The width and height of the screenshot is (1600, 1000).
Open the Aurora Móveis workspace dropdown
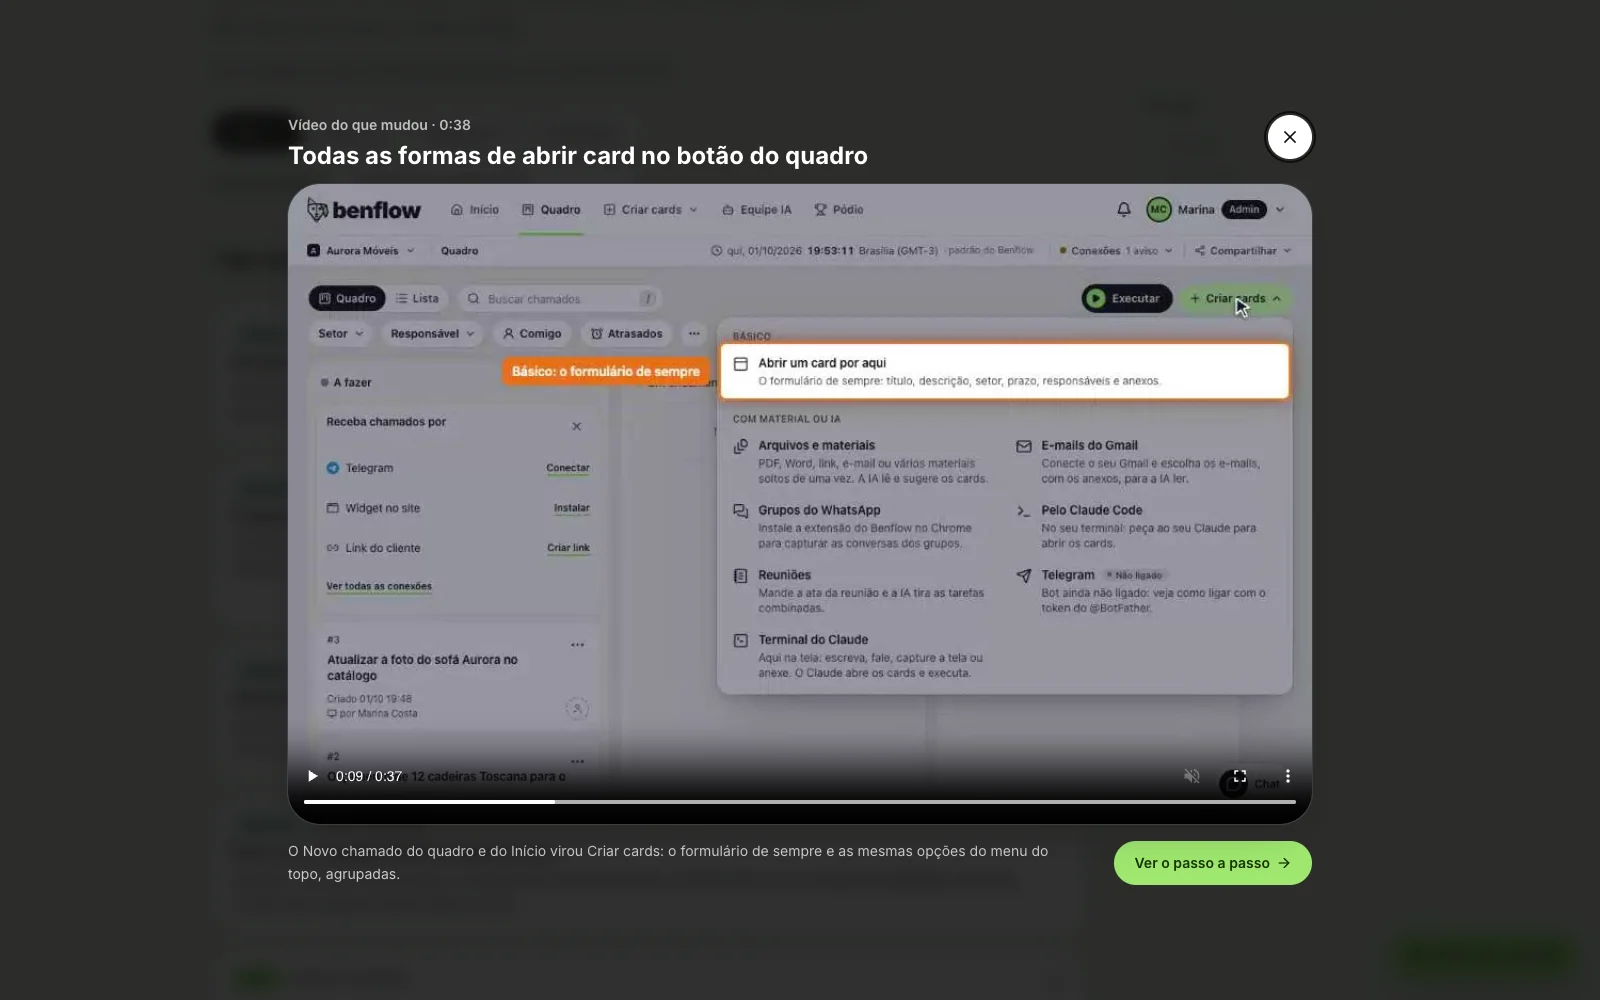tap(361, 251)
